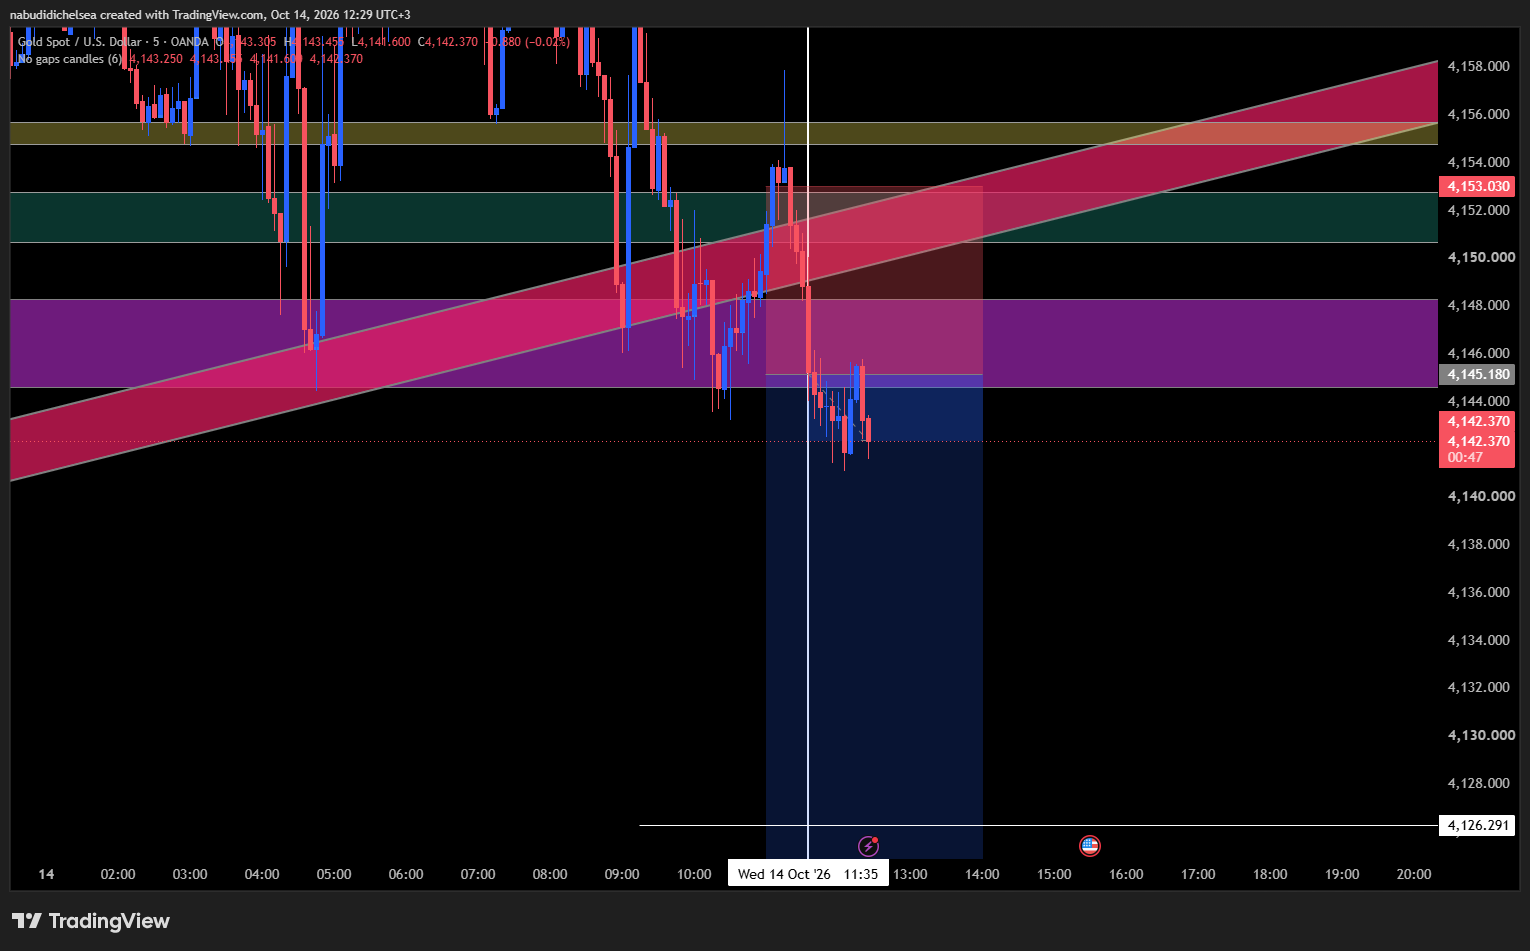Screen dimensions: 1530x951
Task: Click the 09:00 time axis label
Action: tap(622, 874)
